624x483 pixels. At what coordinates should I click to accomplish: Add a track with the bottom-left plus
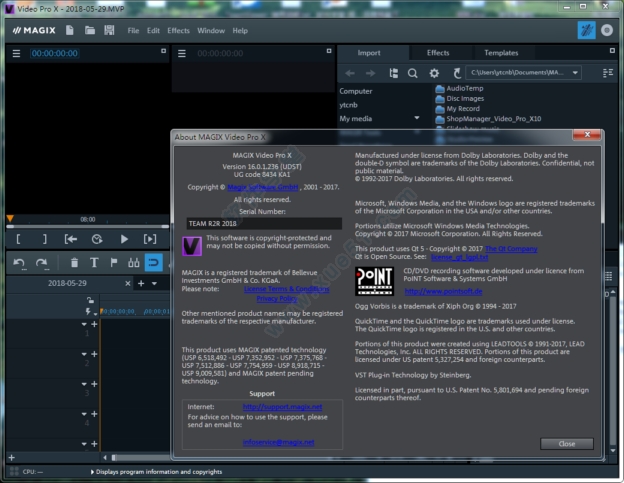point(12,458)
